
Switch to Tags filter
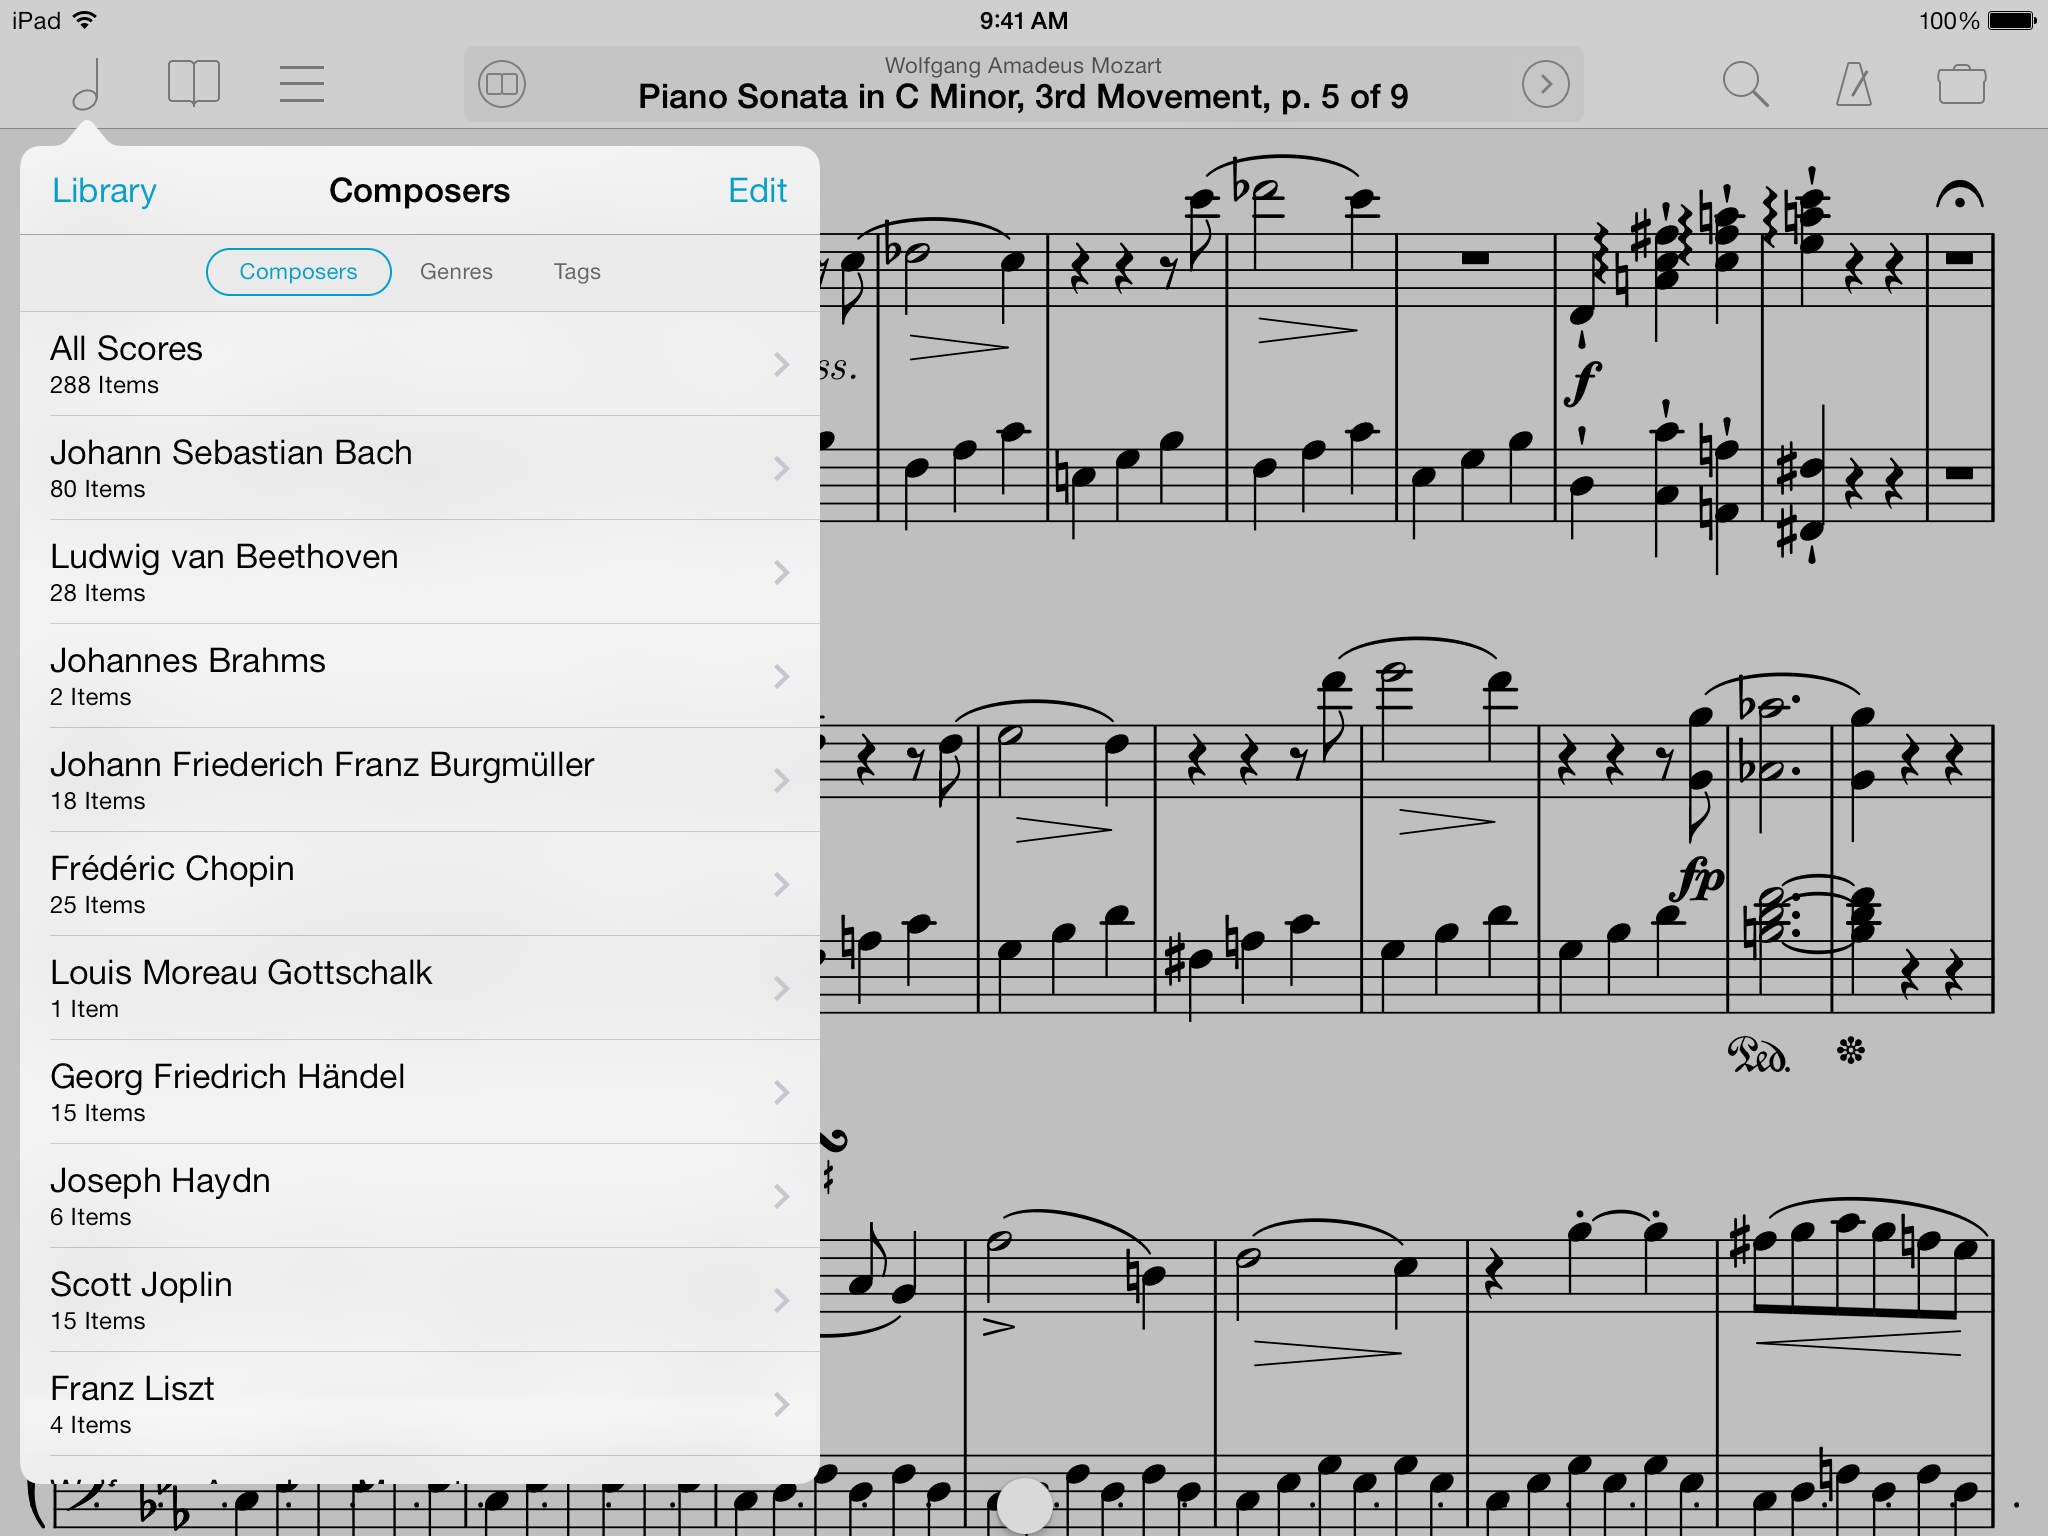(577, 271)
